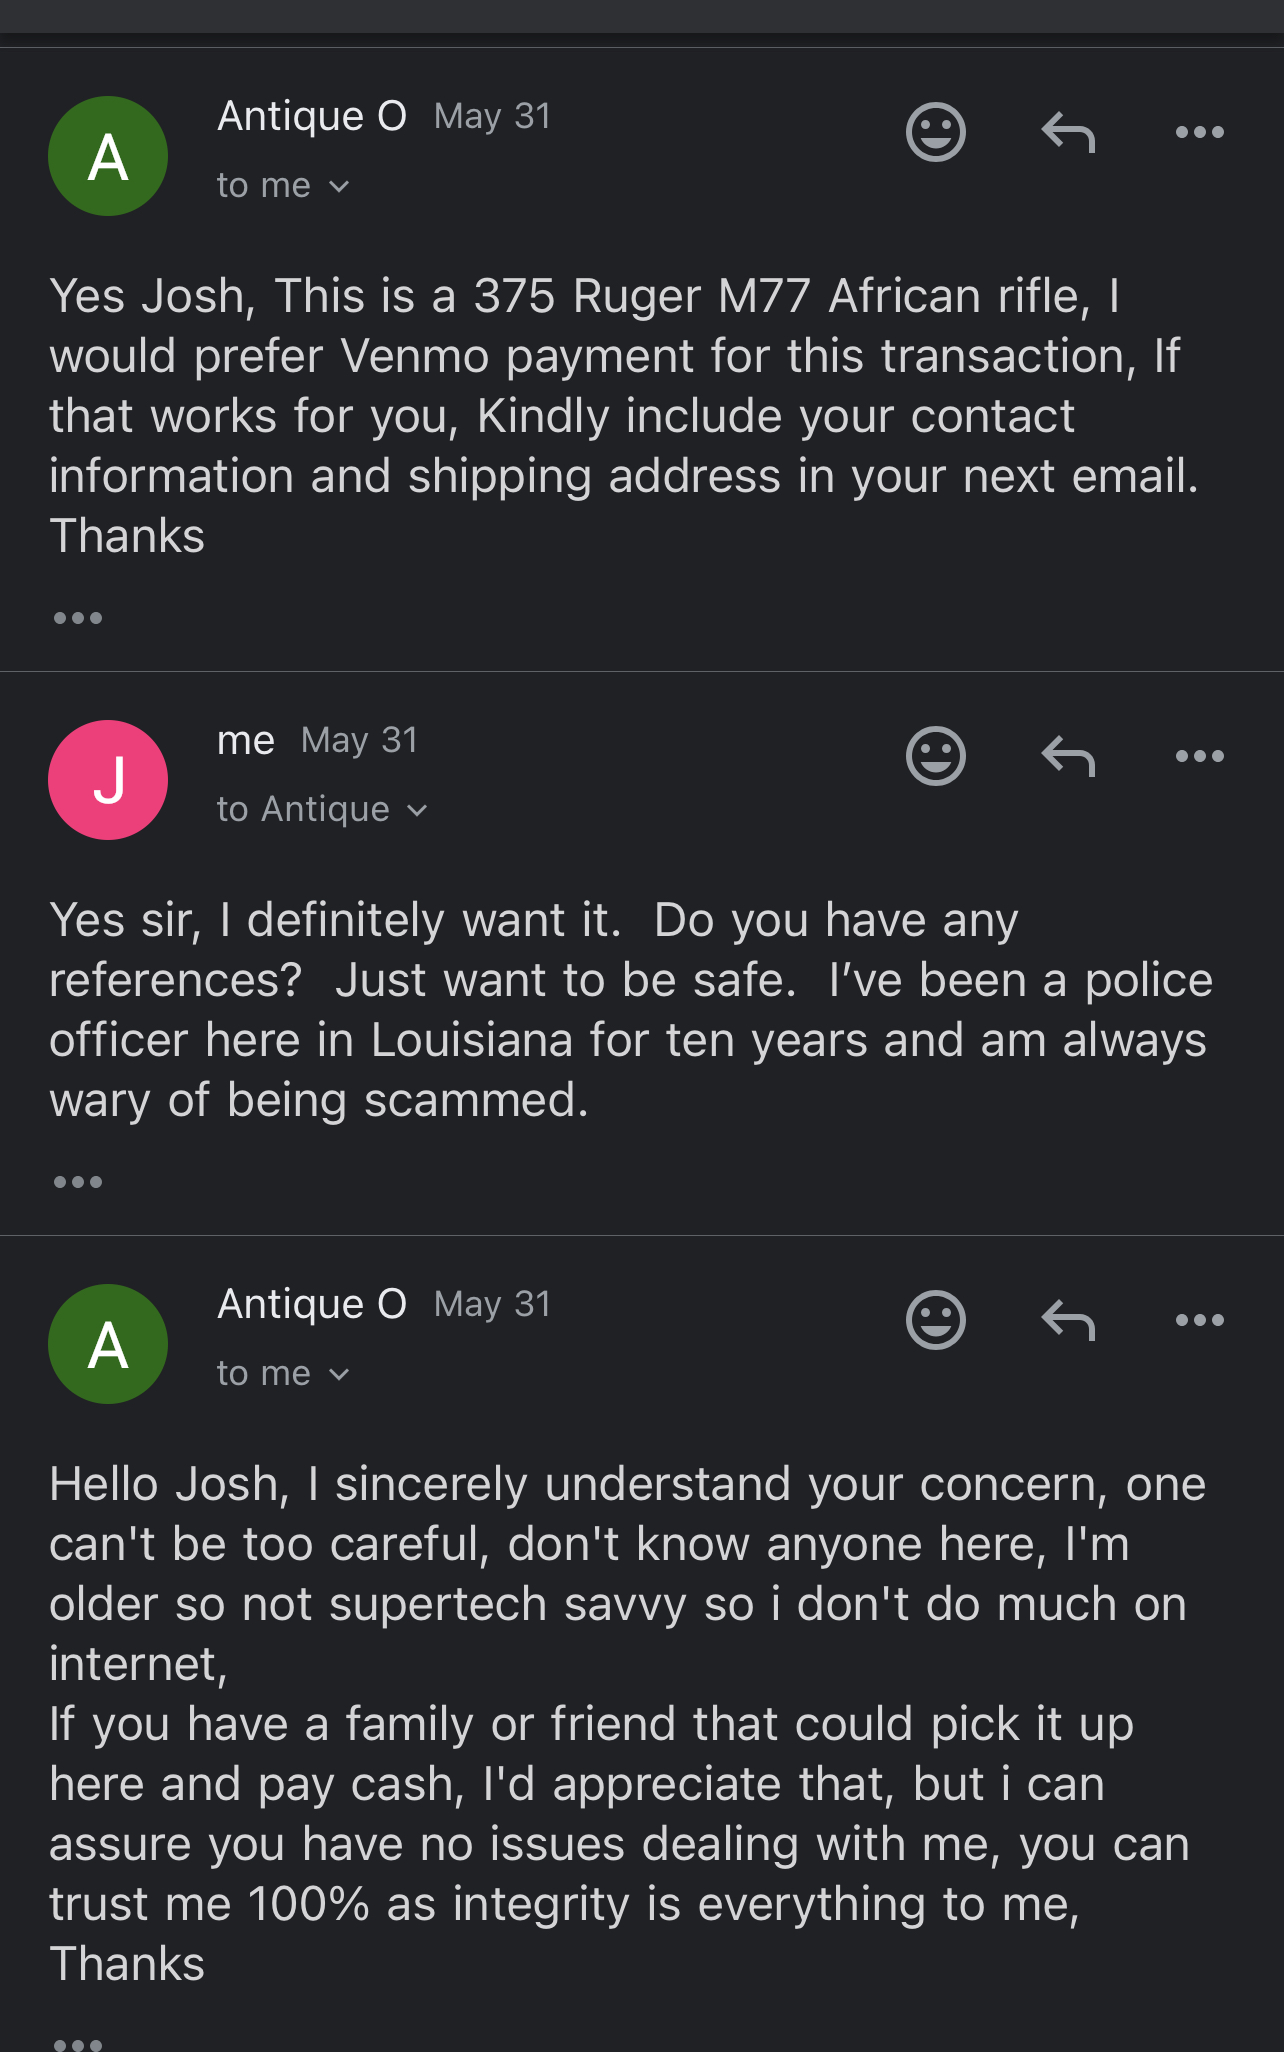Expand 'to me' details on last email
The image size is (1284, 2052).
pos(283,1374)
